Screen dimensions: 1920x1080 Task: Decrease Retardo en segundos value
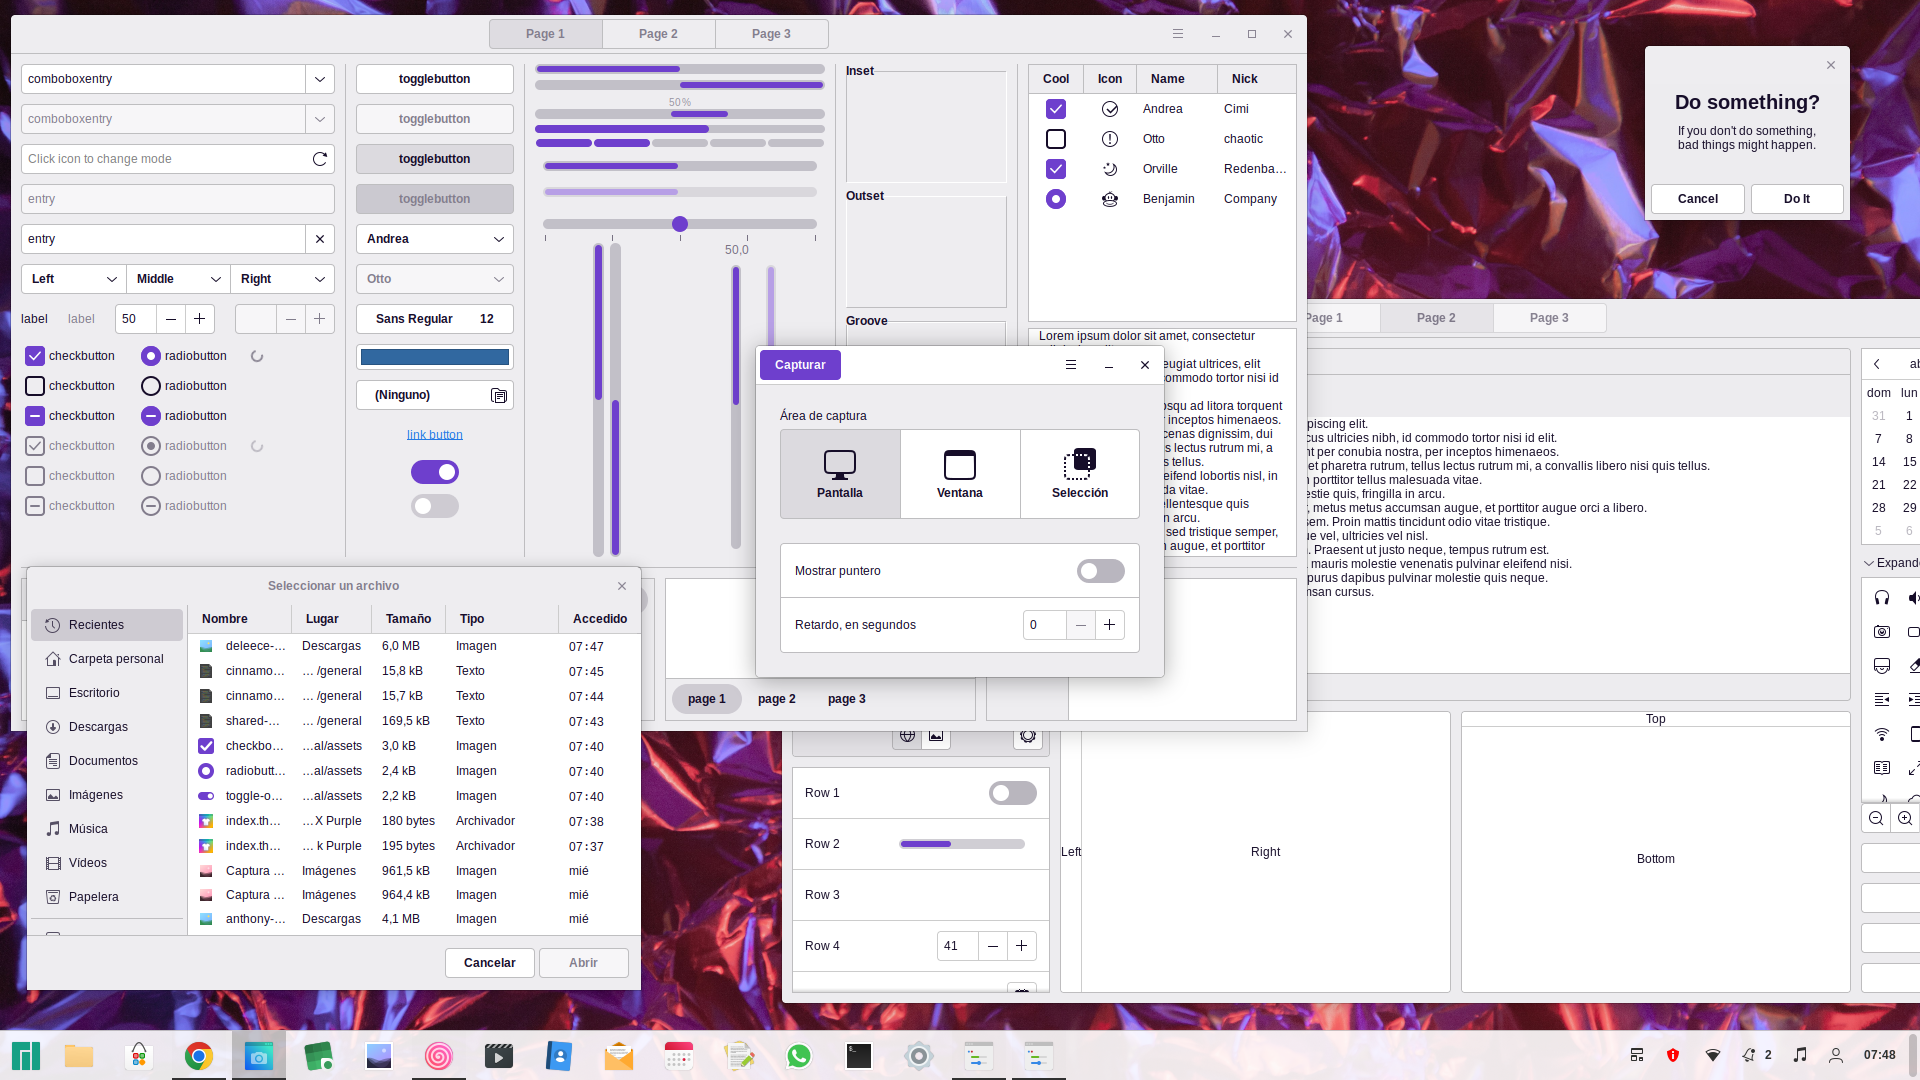click(1081, 625)
